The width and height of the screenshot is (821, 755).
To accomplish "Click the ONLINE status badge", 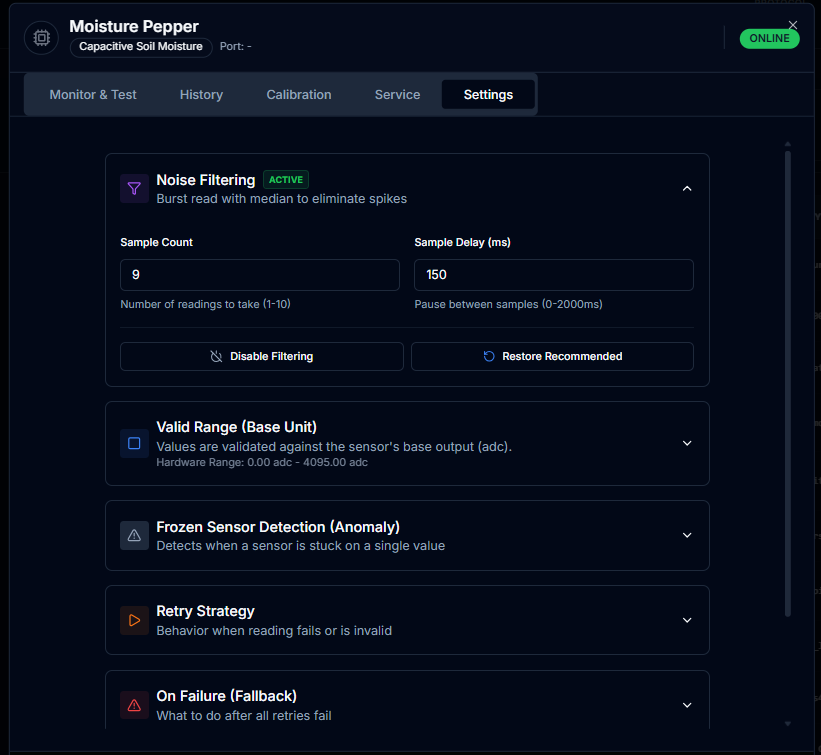I will click(769, 39).
